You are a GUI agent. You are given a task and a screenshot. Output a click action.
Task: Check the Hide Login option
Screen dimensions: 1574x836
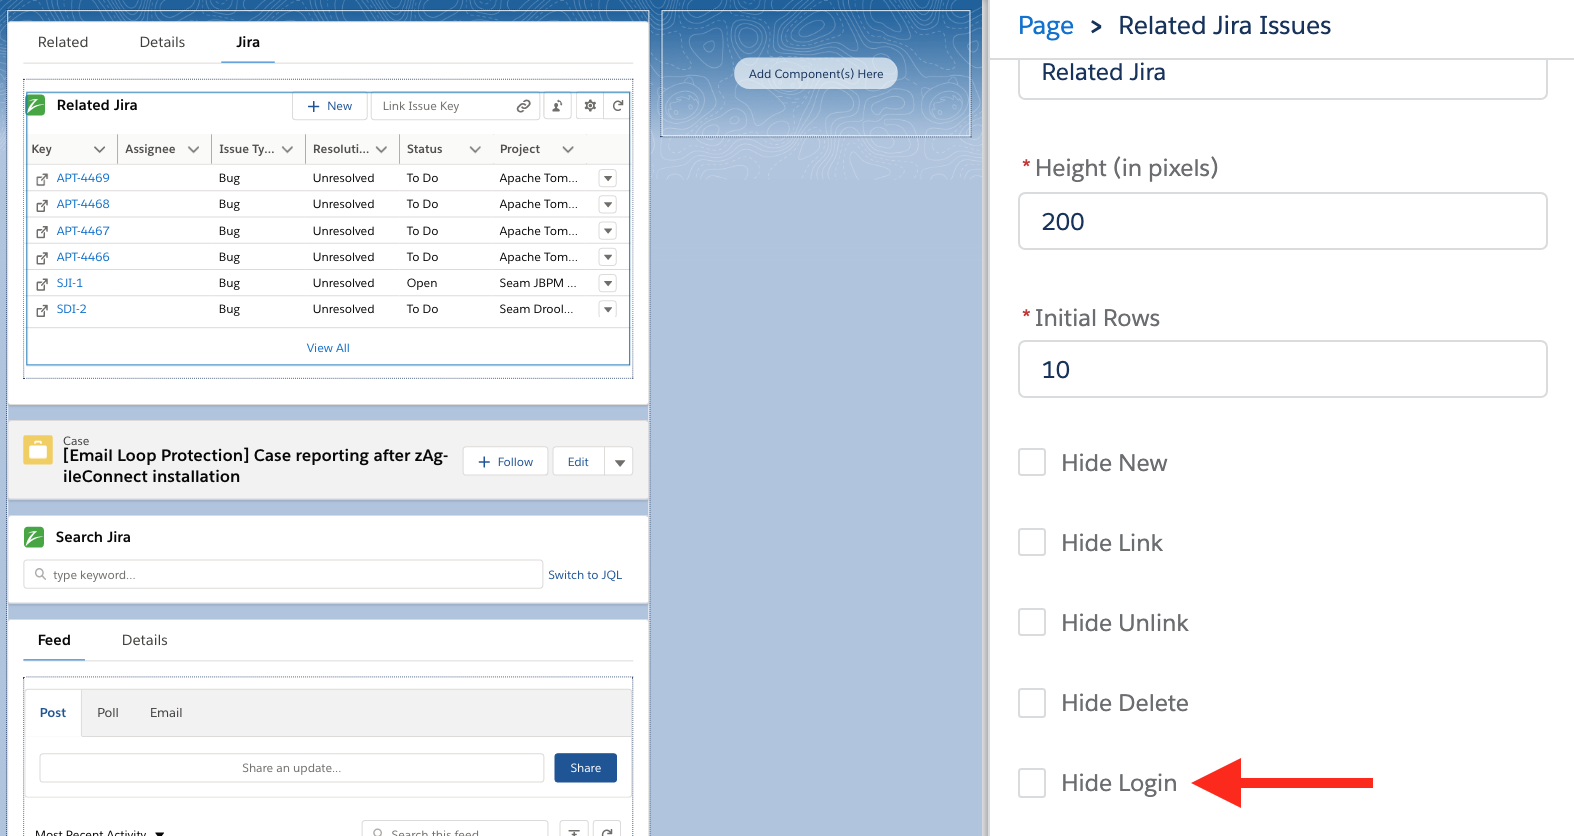(x=1032, y=782)
